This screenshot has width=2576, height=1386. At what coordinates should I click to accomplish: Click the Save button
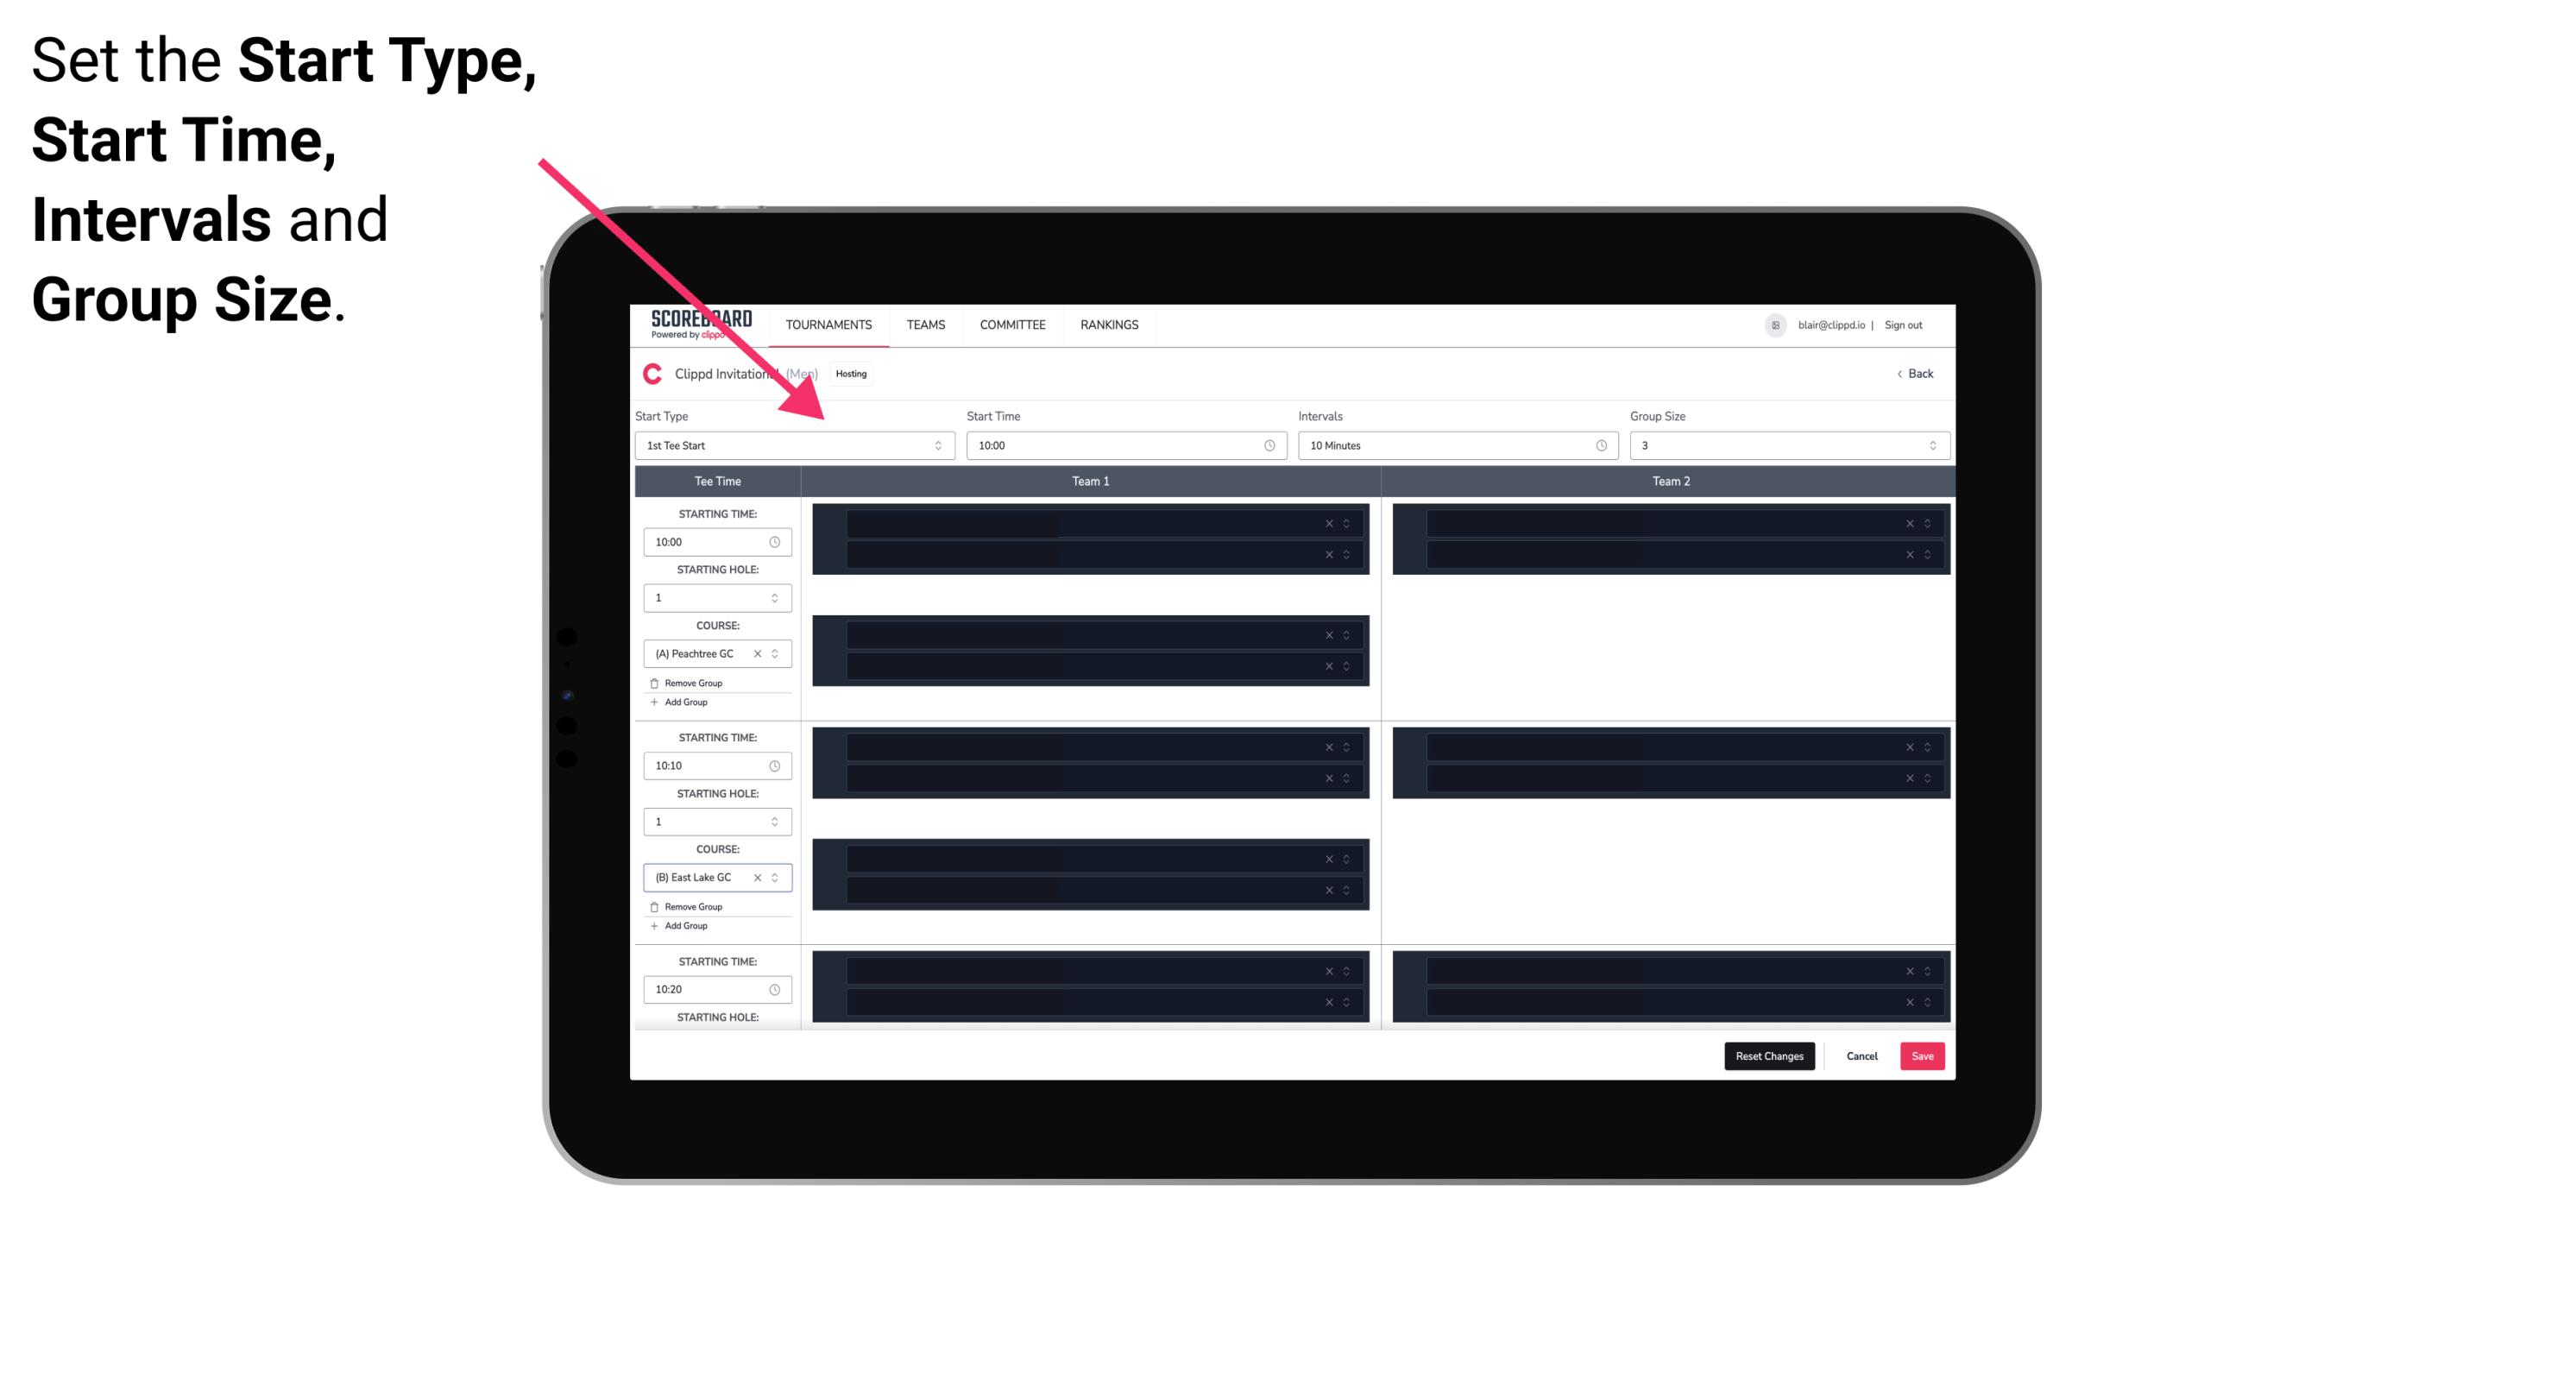1923,1055
